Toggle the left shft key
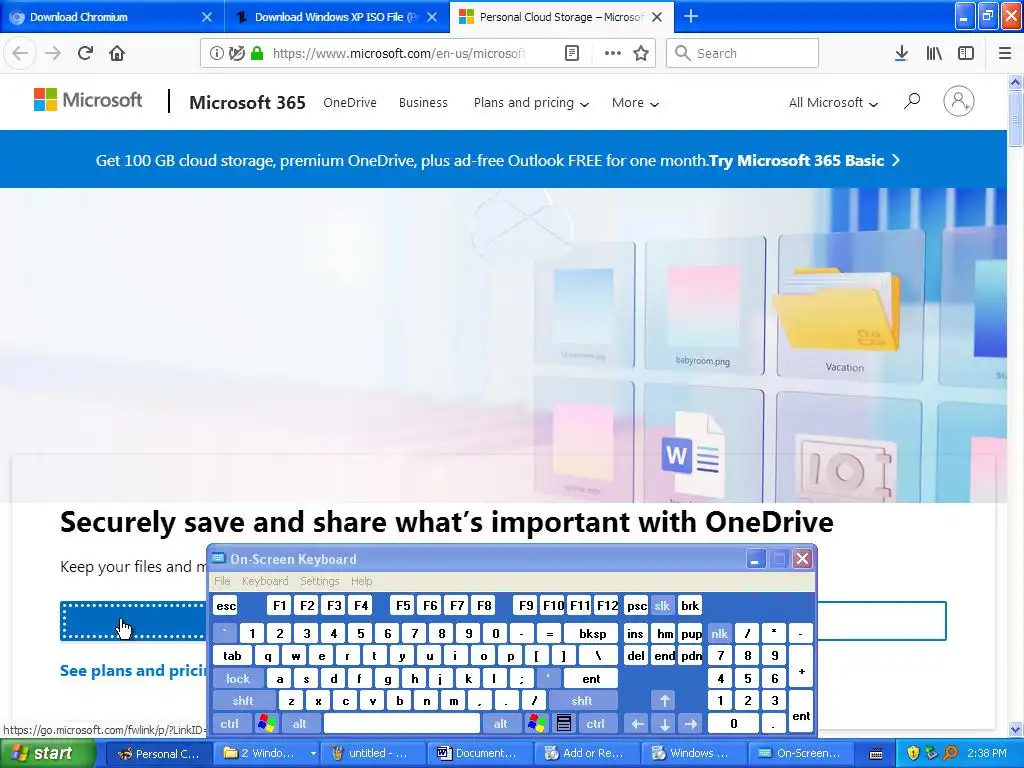This screenshot has height=768, width=1024. tap(243, 701)
